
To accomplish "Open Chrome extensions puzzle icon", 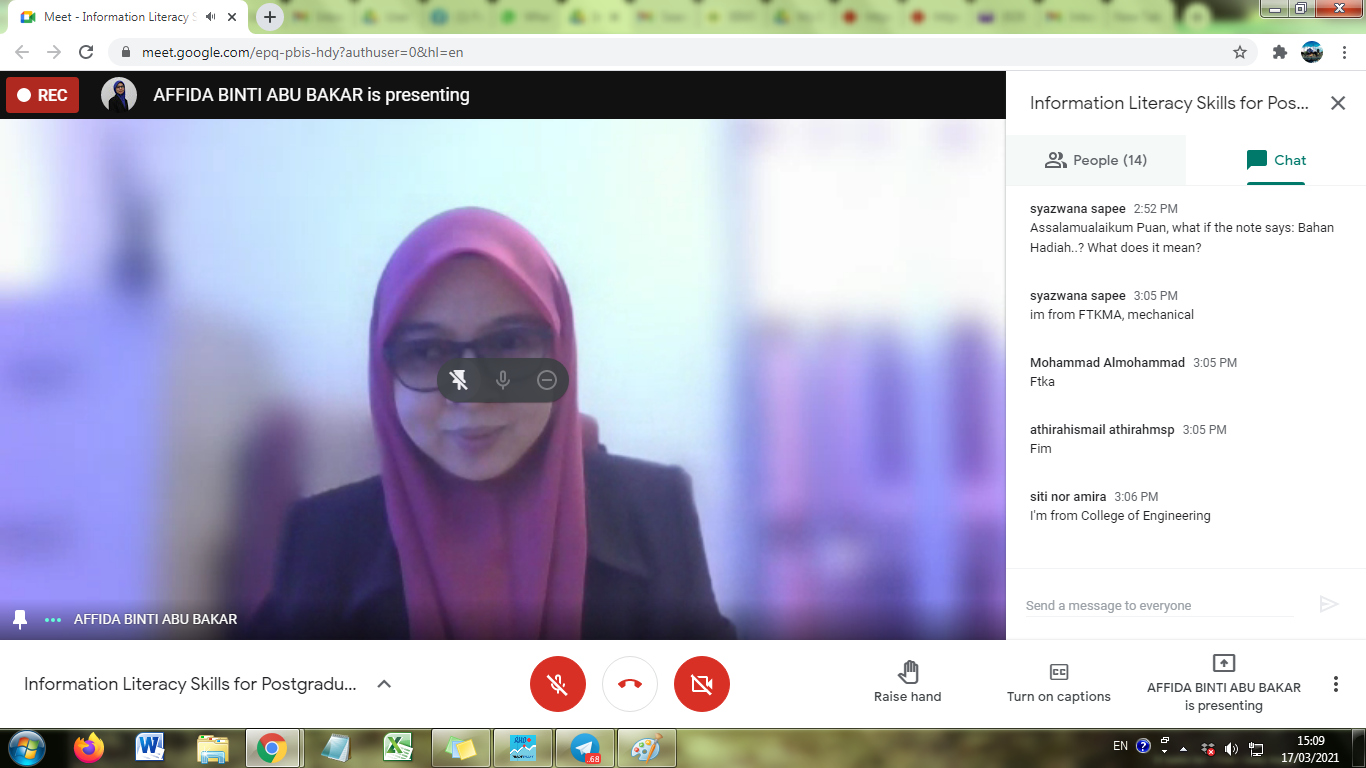I will coord(1279,52).
